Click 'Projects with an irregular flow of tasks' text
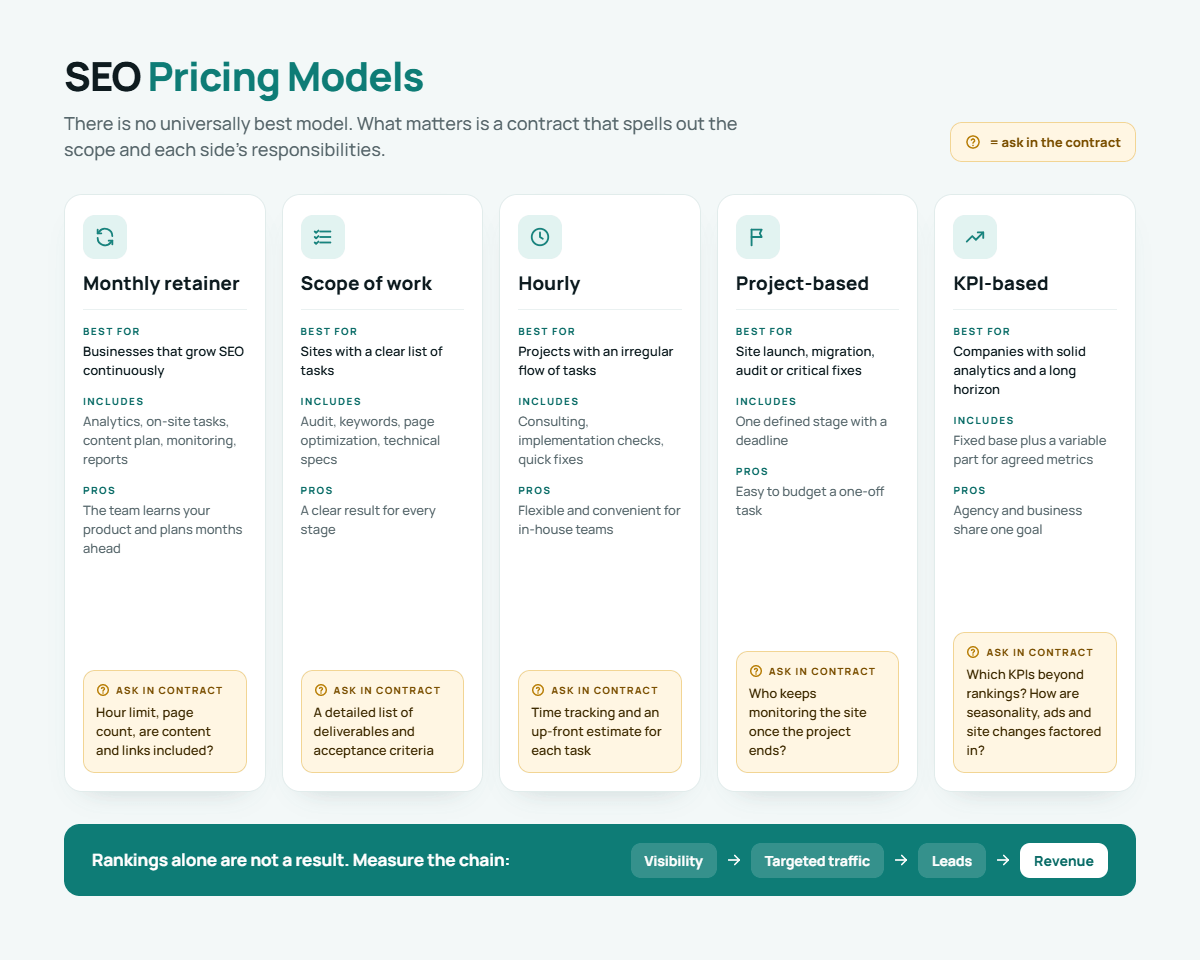This screenshot has height=960, width=1200. pyautogui.click(x=596, y=361)
